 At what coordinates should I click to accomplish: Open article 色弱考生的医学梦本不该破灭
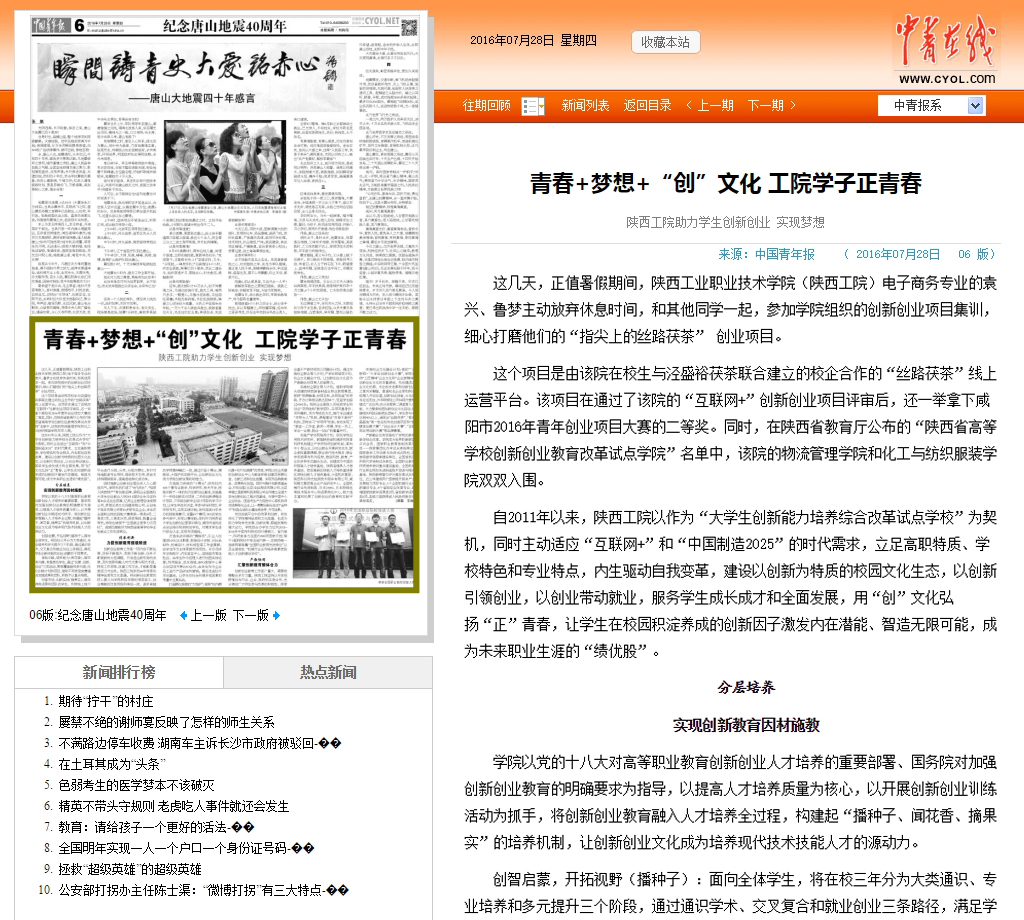click(136, 785)
